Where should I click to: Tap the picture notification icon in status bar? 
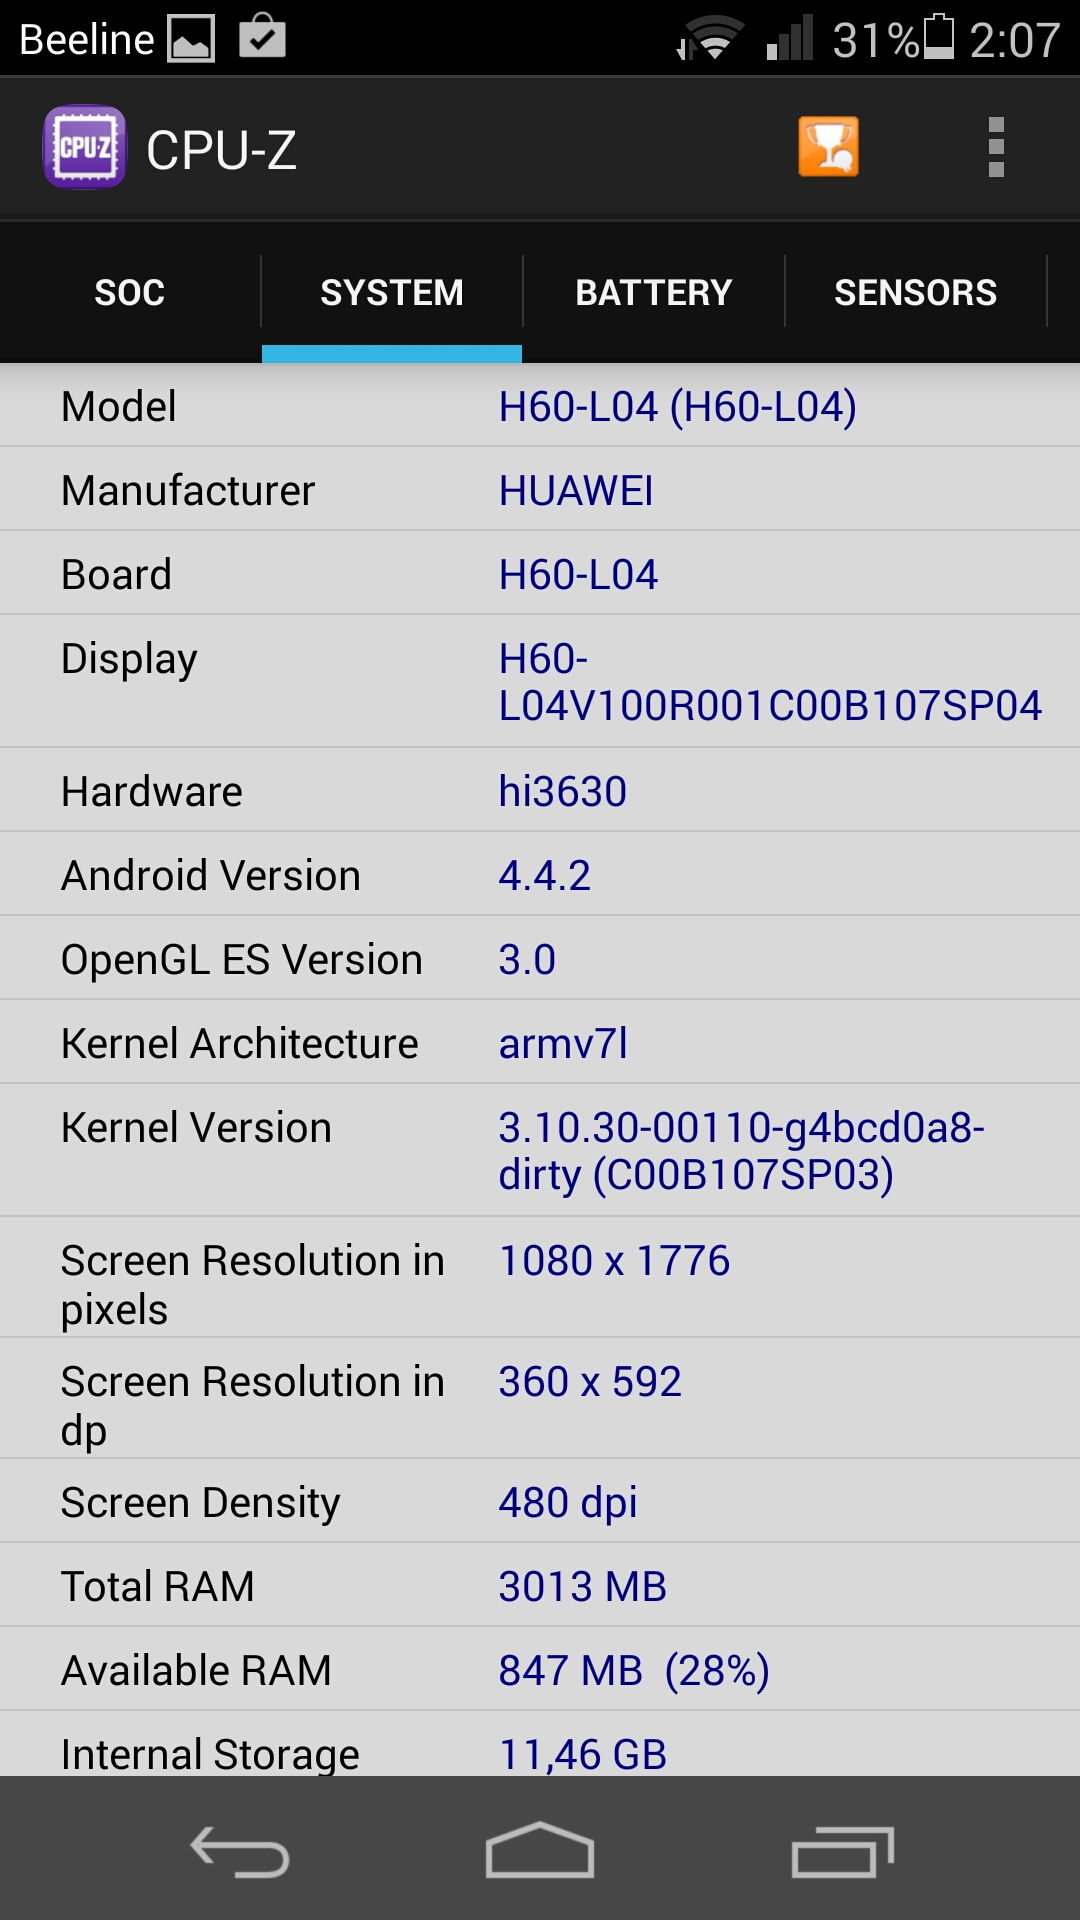(x=191, y=39)
